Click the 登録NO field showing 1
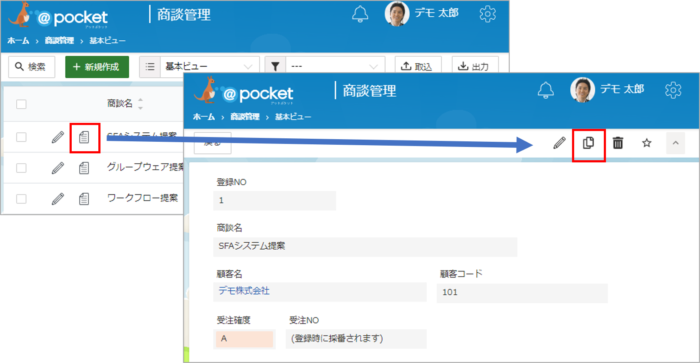This screenshot has width=700, height=363. click(275, 200)
